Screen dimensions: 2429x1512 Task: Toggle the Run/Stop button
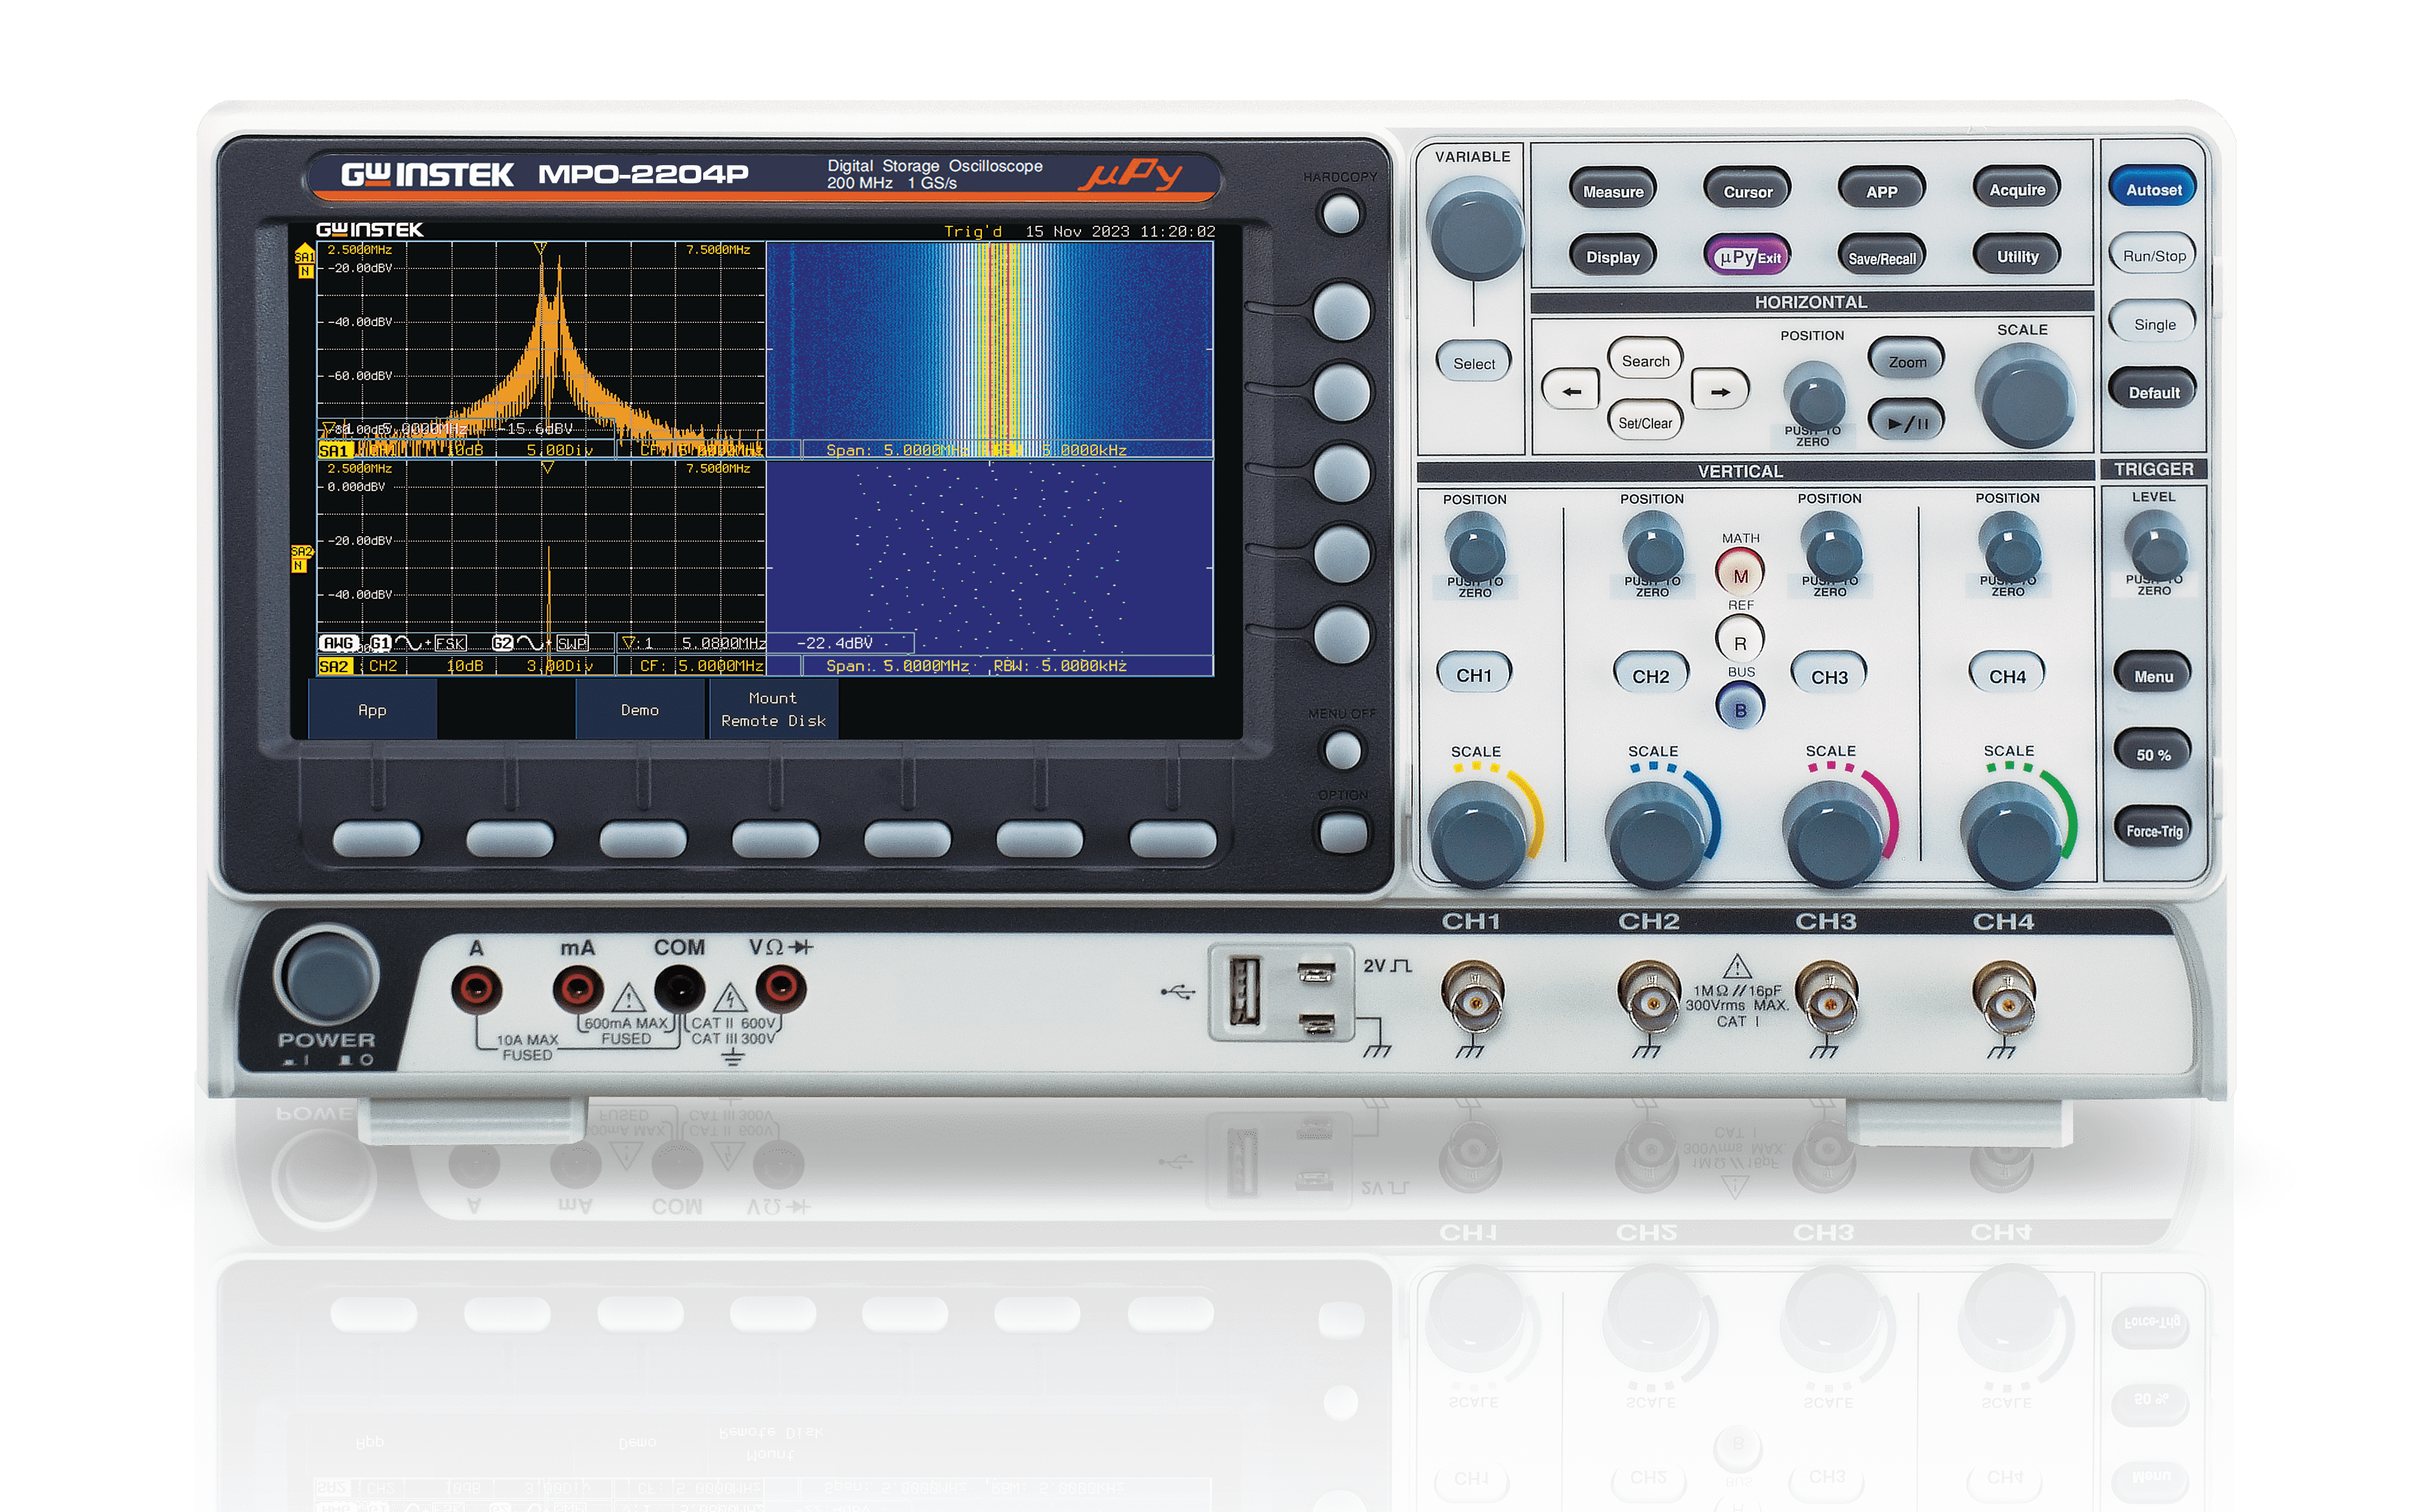pos(2154,256)
